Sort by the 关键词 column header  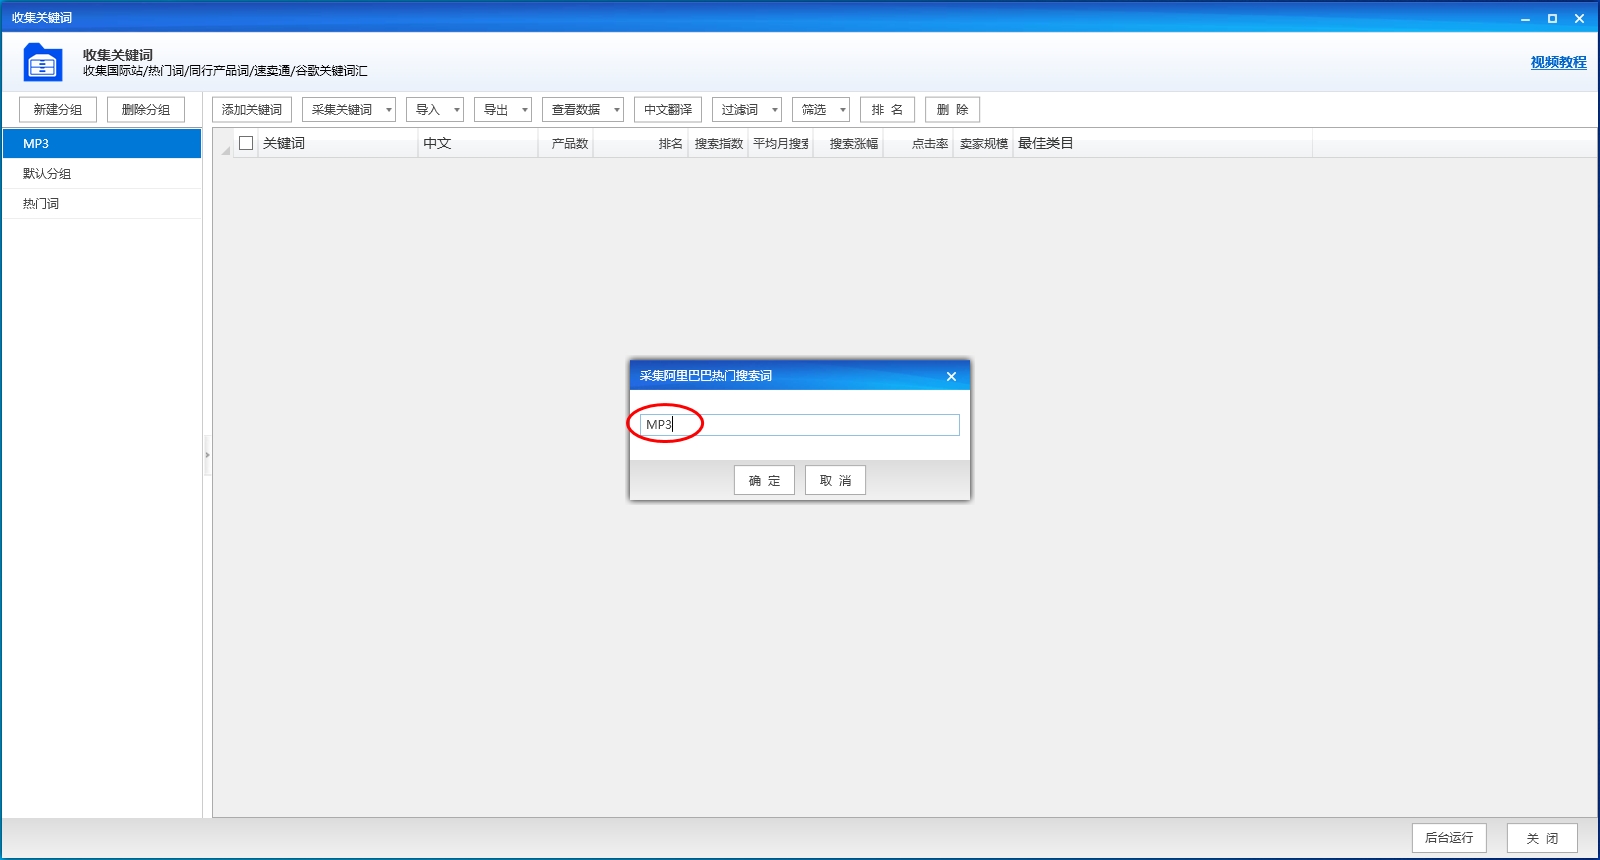(338, 143)
